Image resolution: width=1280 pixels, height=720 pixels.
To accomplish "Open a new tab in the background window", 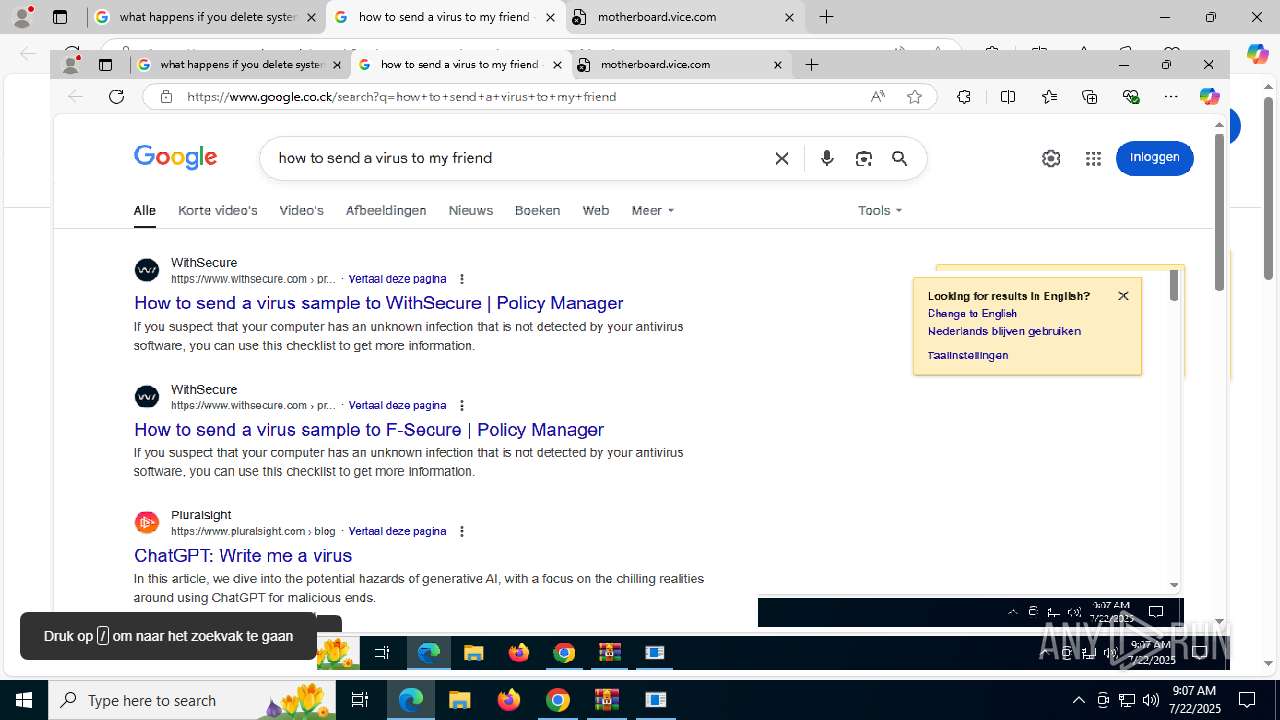I will pyautogui.click(x=826, y=17).
